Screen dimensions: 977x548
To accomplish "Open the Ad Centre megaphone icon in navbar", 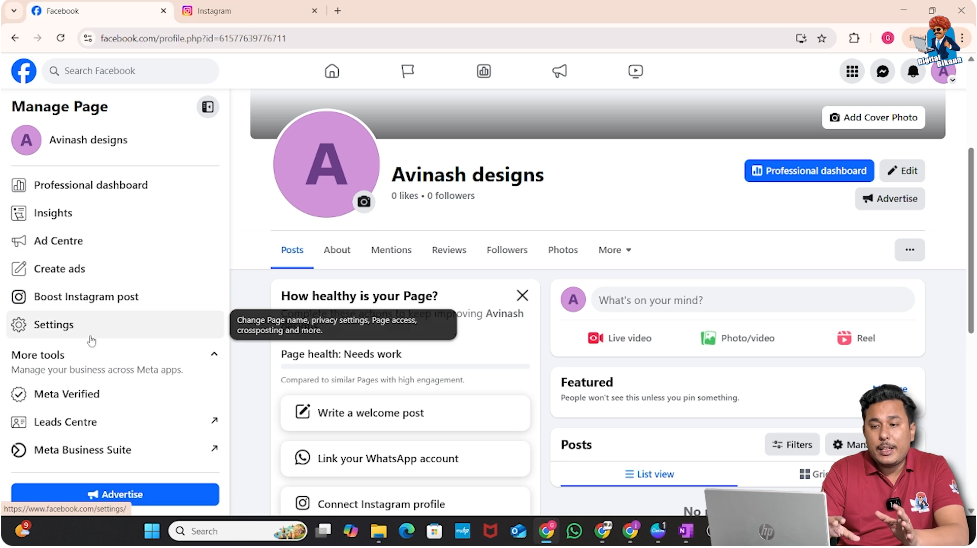I will coord(560,71).
